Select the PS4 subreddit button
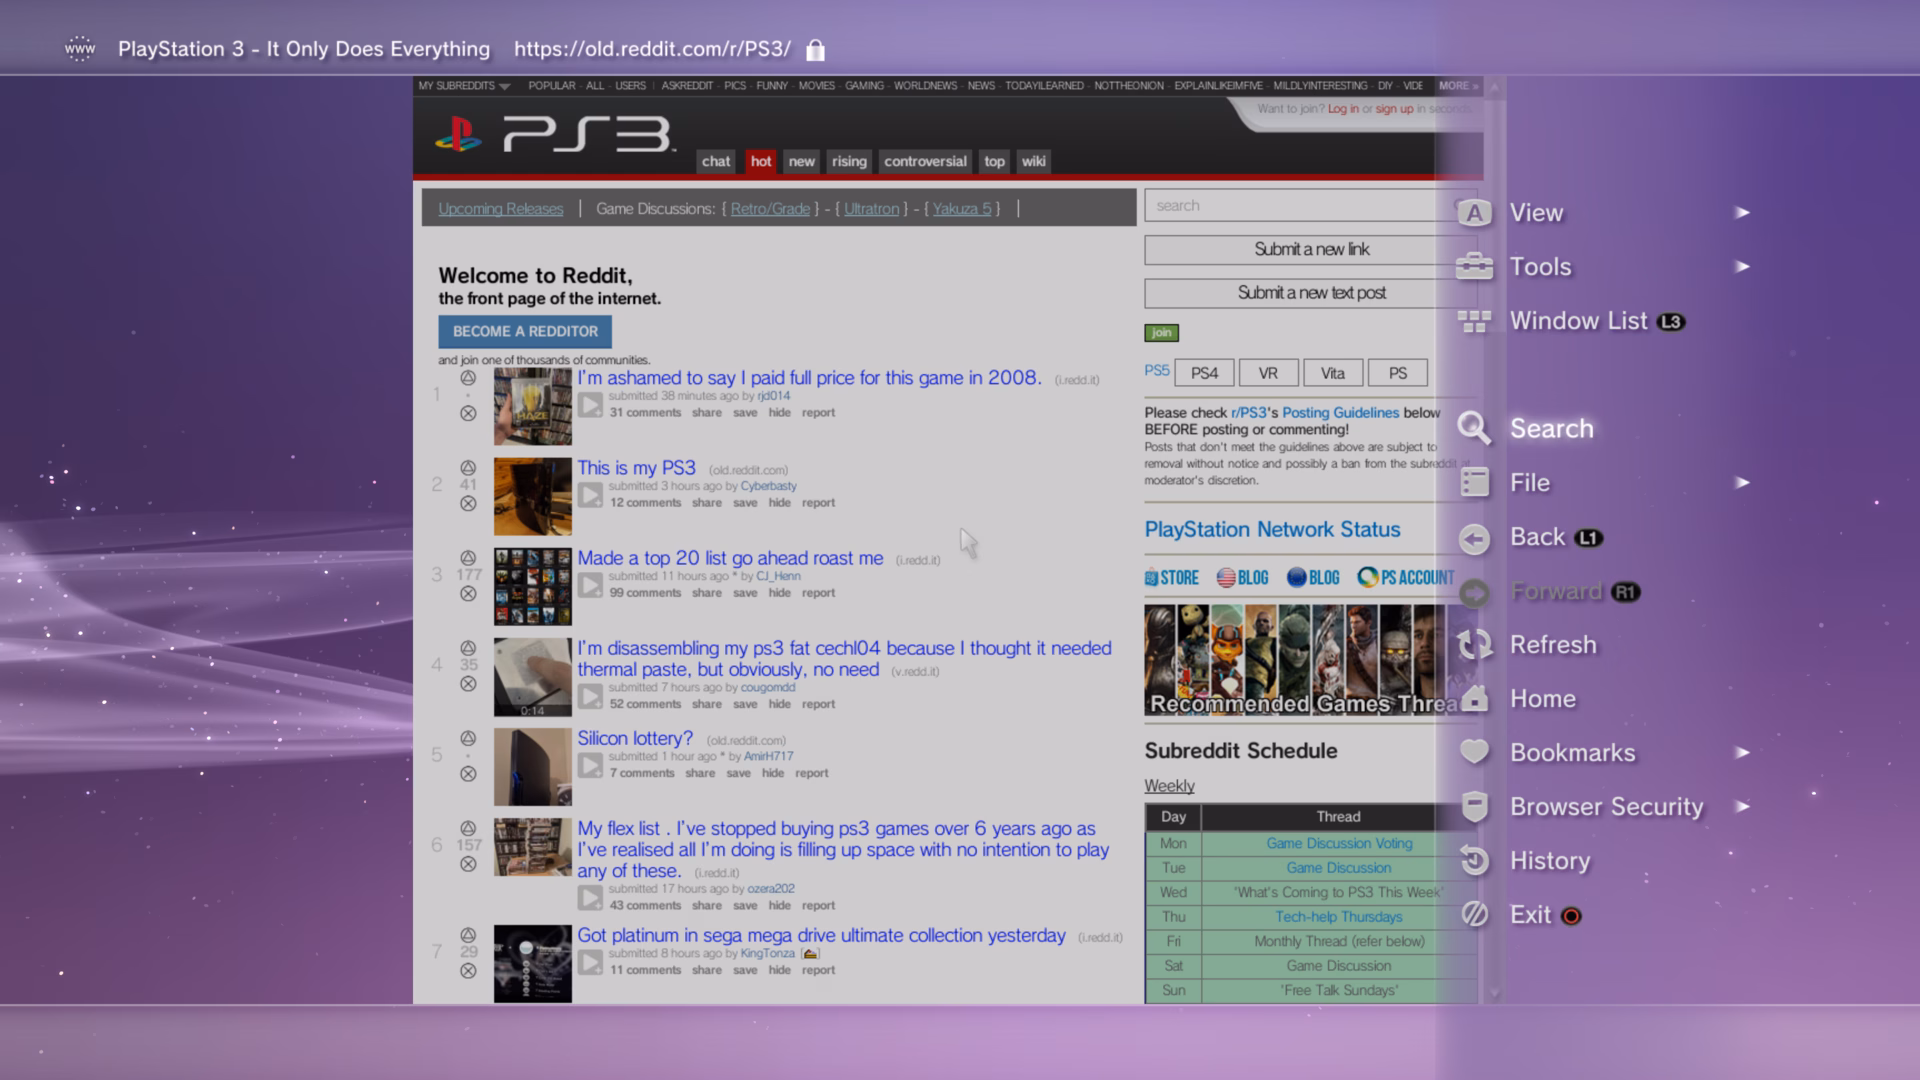Image resolution: width=1920 pixels, height=1080 pixels. (x=1204, y=373)
